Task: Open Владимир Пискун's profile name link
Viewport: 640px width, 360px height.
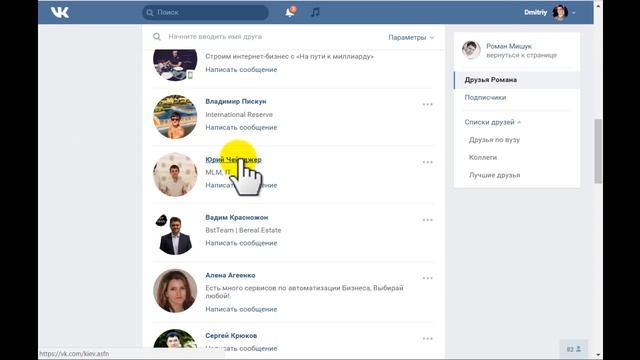Action: point(236,101)
